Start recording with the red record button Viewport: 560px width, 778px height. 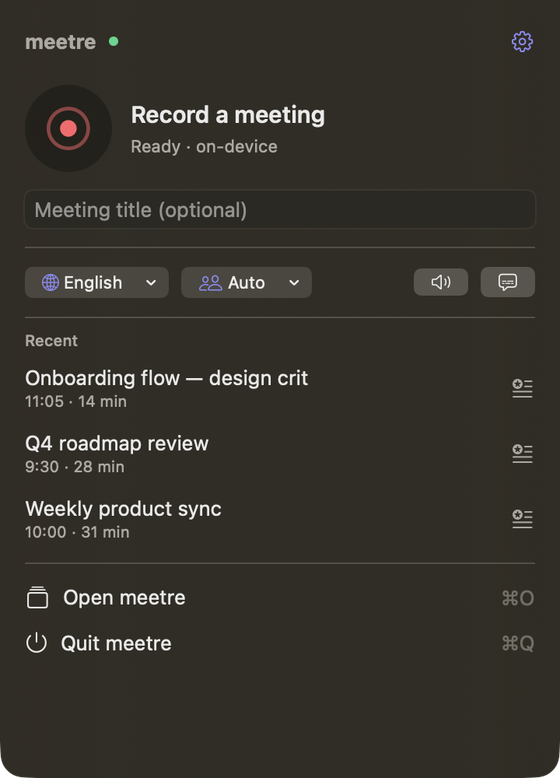68,129
